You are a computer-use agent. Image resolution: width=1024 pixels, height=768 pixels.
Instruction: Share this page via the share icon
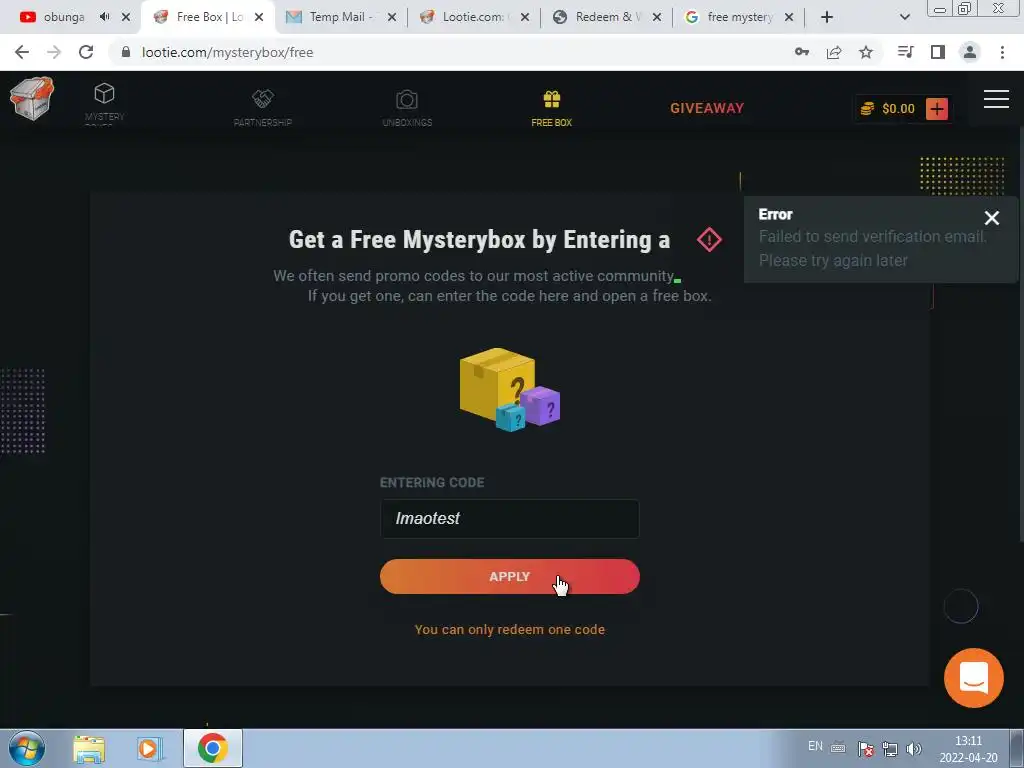click(834, 52)
